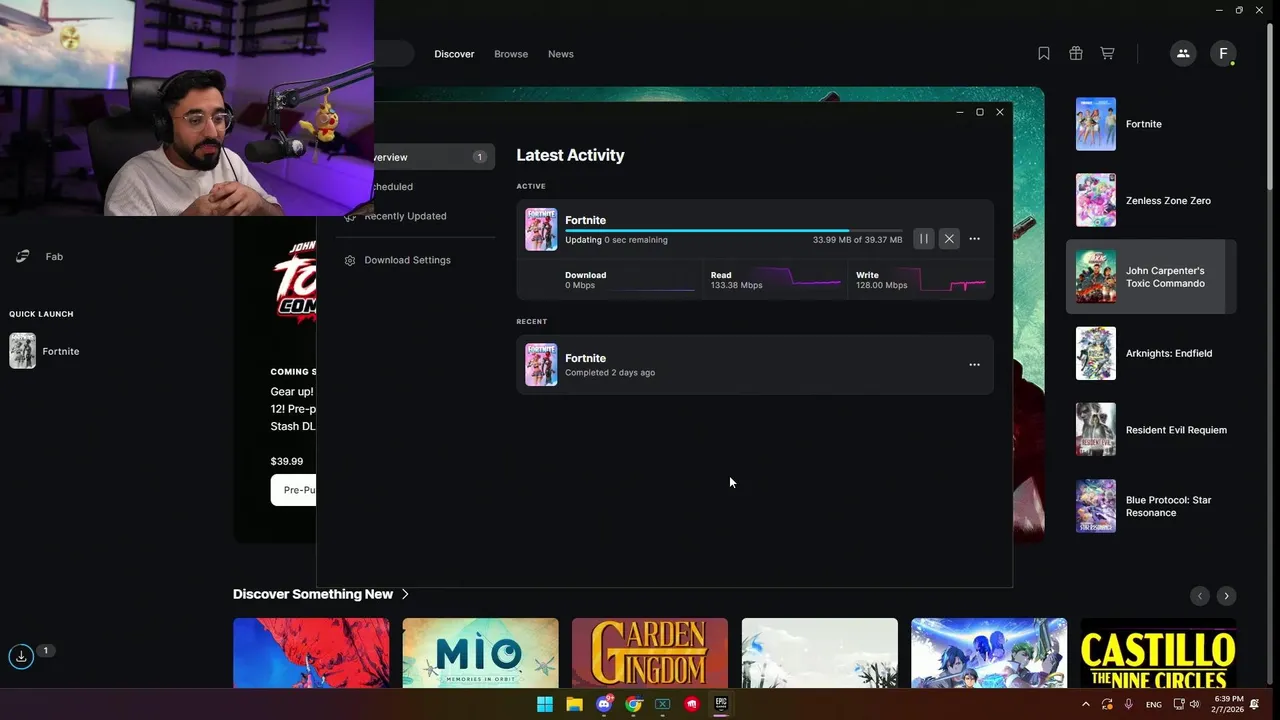Click the Epic Games Launcher taskbar icon
This screenshot has width=1280, height=720.
(720, 704)
